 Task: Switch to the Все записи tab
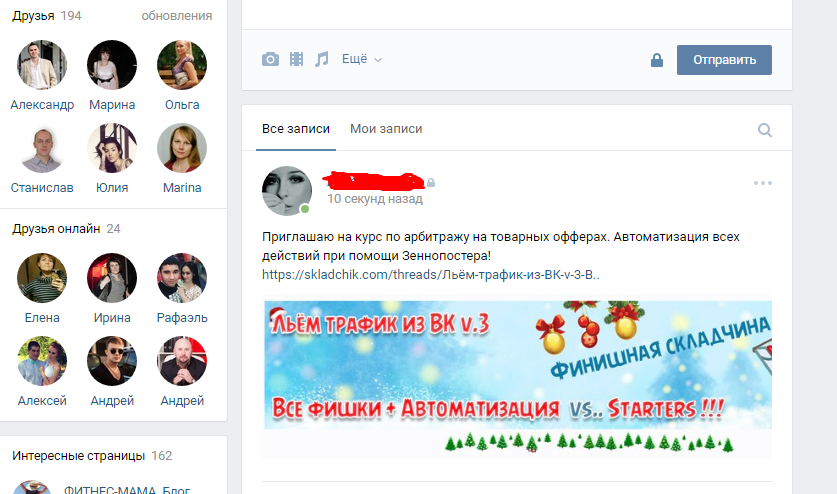296,129
